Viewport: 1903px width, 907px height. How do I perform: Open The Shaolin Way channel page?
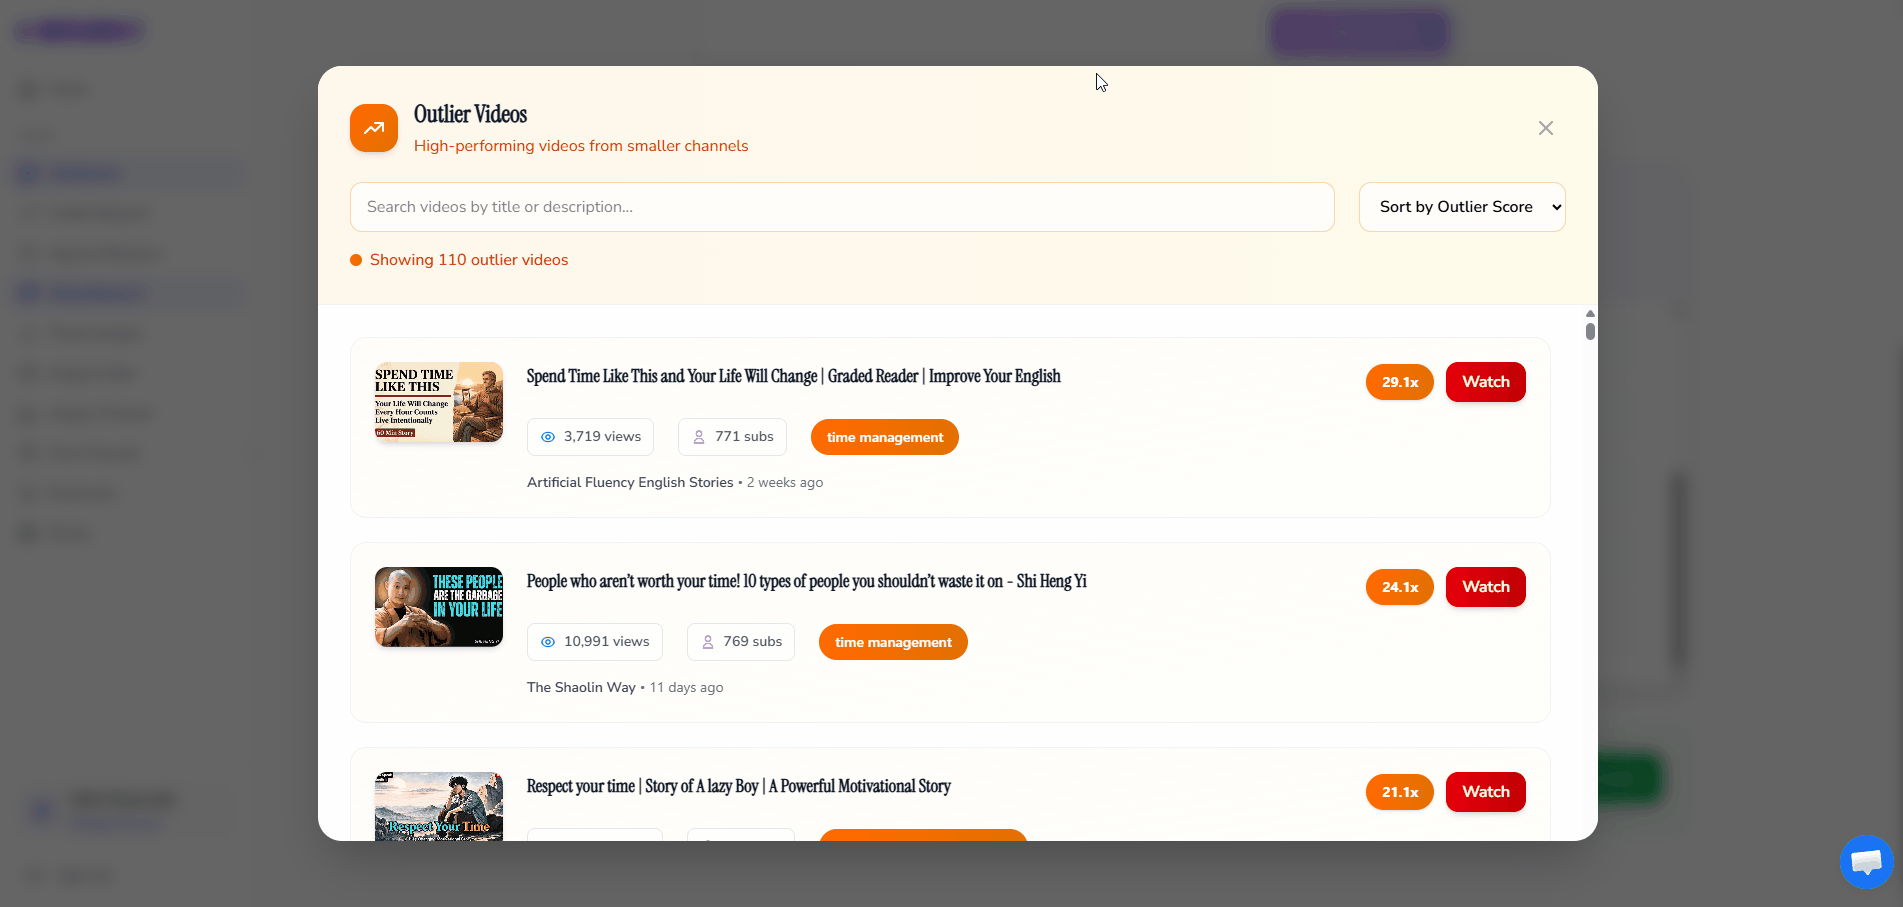click(581, 687)
